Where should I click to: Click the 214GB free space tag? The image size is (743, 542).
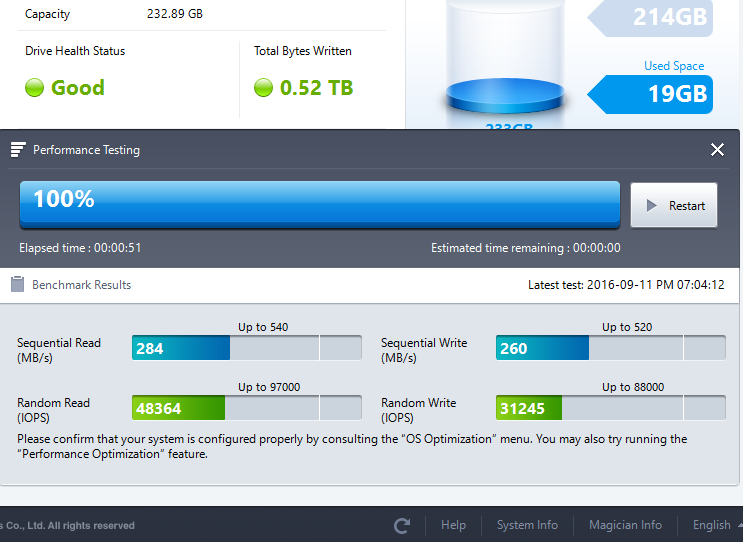(x=650, y=18)
